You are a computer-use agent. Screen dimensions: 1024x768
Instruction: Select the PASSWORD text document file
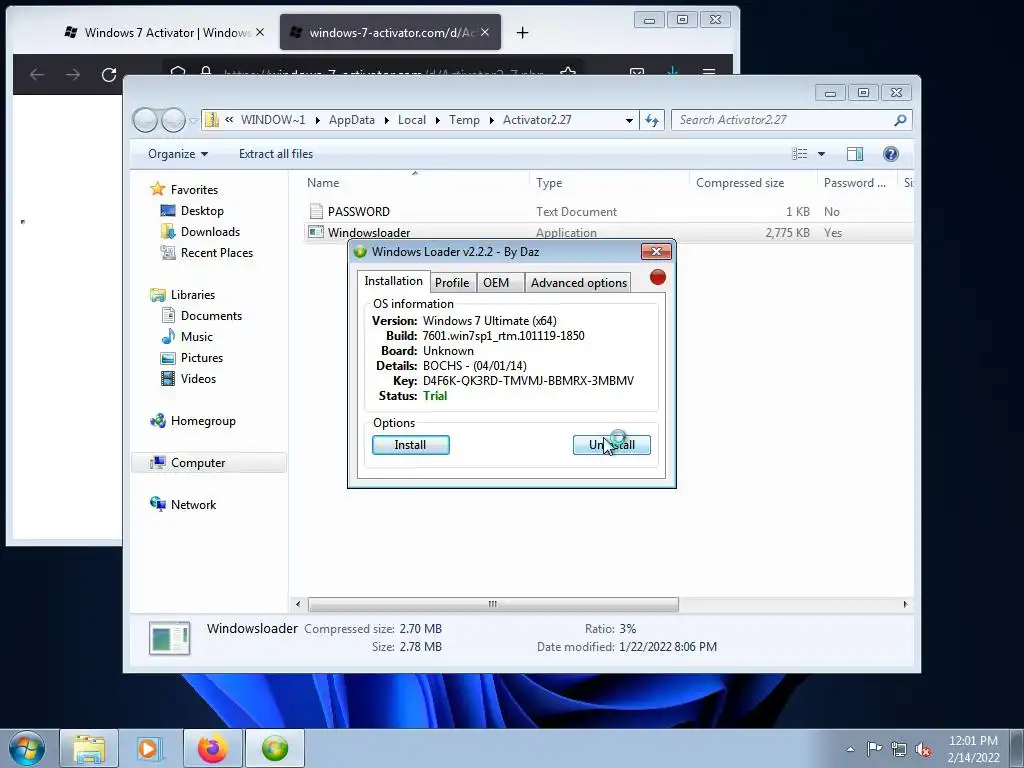(359, 212)
